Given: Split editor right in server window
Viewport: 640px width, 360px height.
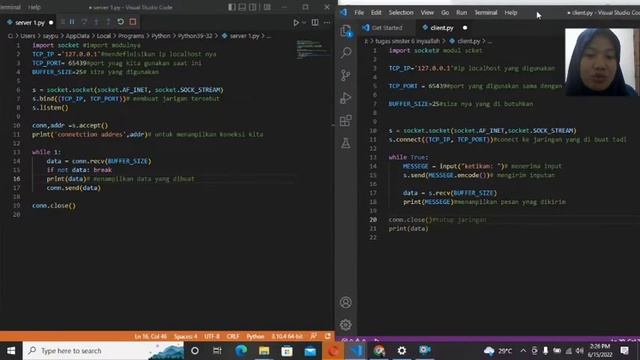Looking at the screenshot, I should point(315,22).
